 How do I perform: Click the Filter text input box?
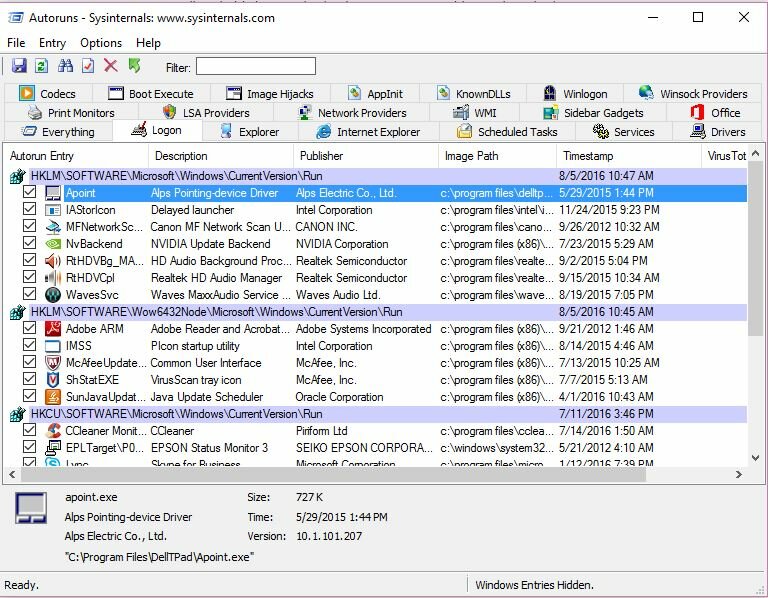tap(256, 67)
